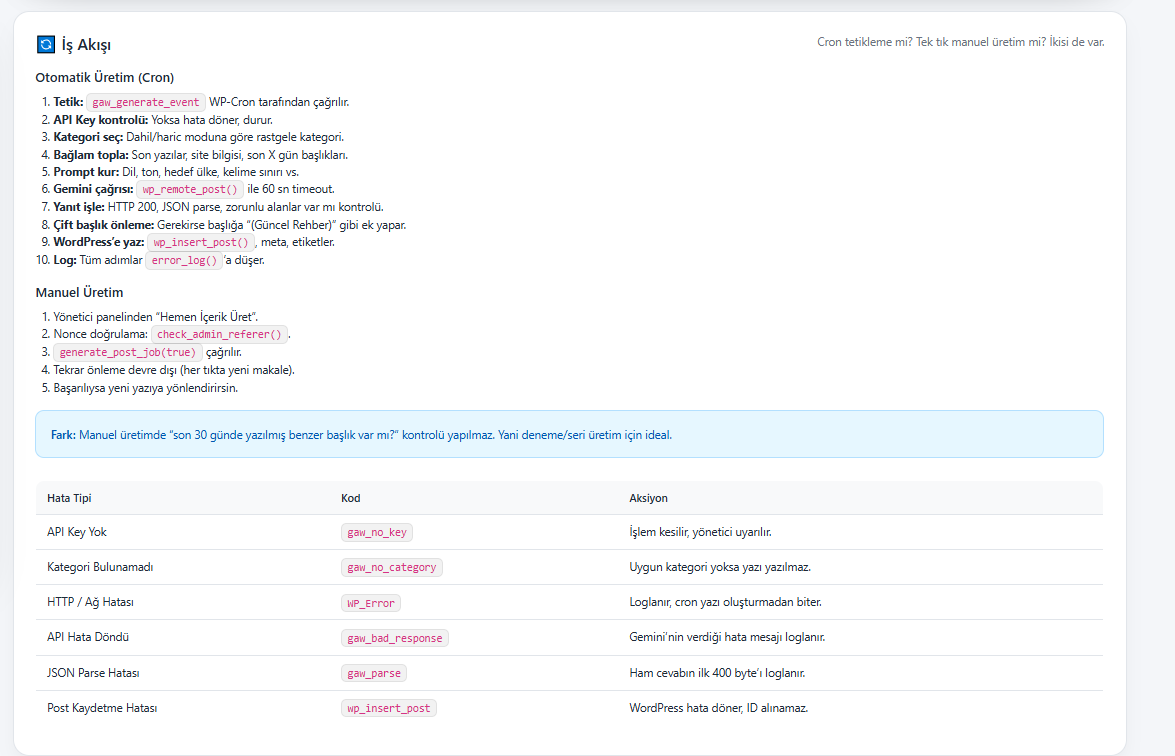Click the gaw_no_category code tag
This screenshot has width=1175, height=756.
pyautogui.click(x=392, y=568)
